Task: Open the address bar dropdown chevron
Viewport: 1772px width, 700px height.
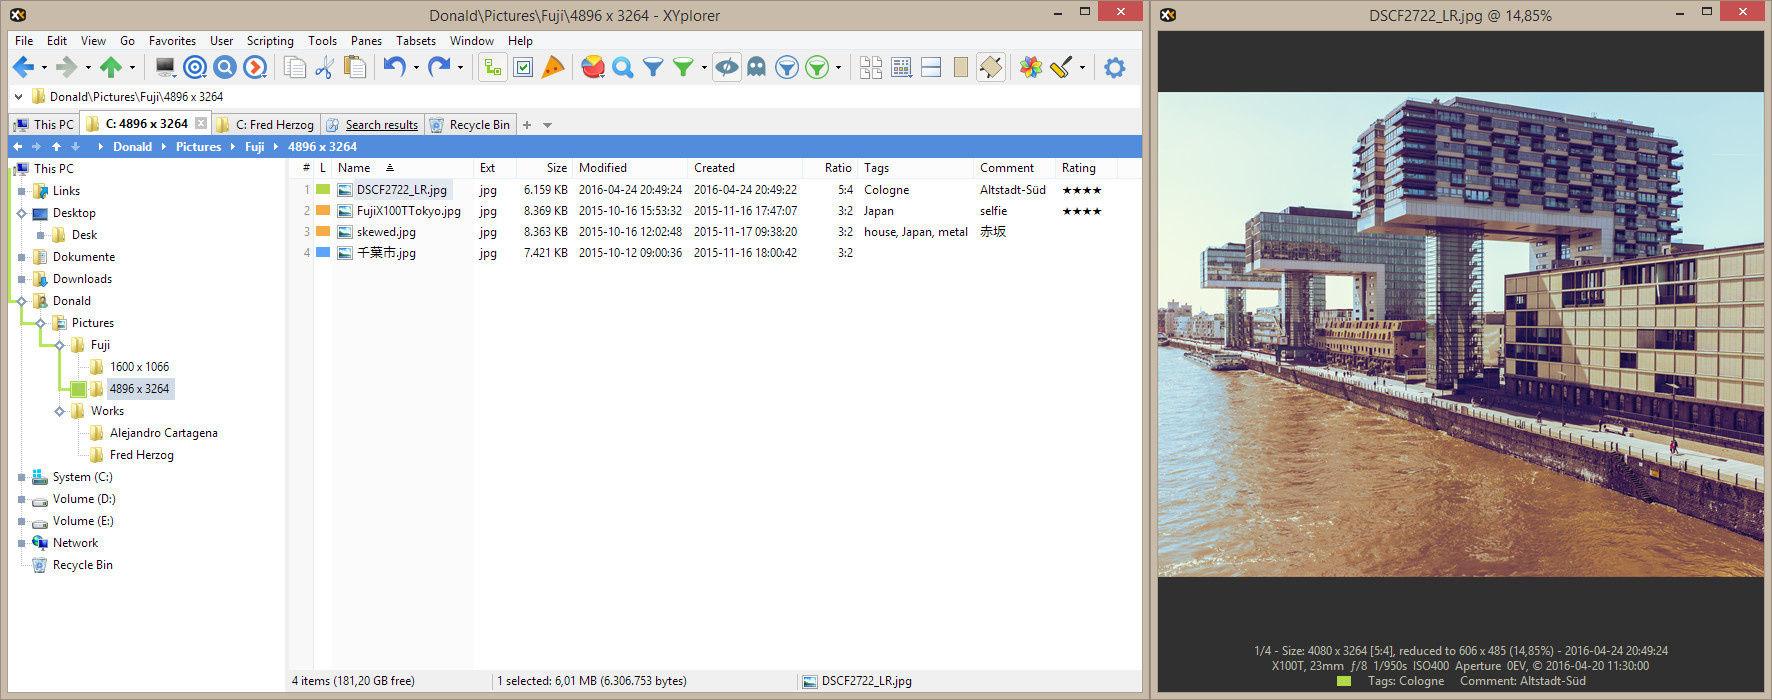Action: pyautogui.click(x=18, y=97)
